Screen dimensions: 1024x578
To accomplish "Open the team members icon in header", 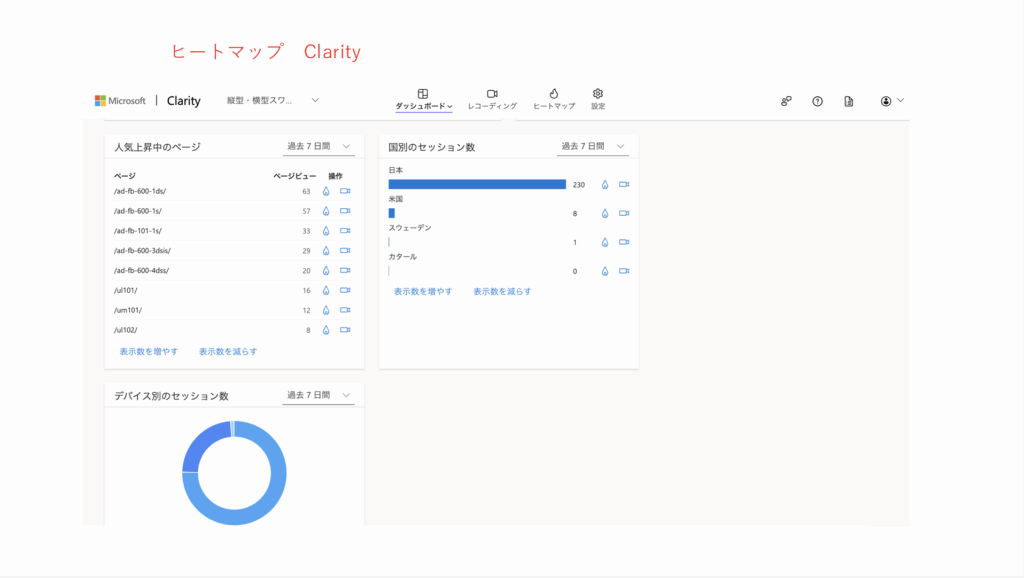I will [x=787, y=101].
